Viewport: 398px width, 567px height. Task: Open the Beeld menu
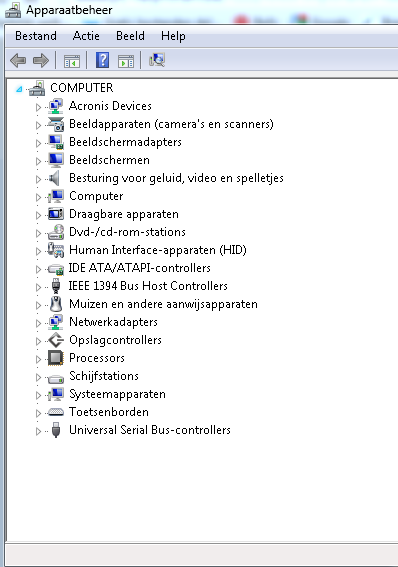[130, 36]
